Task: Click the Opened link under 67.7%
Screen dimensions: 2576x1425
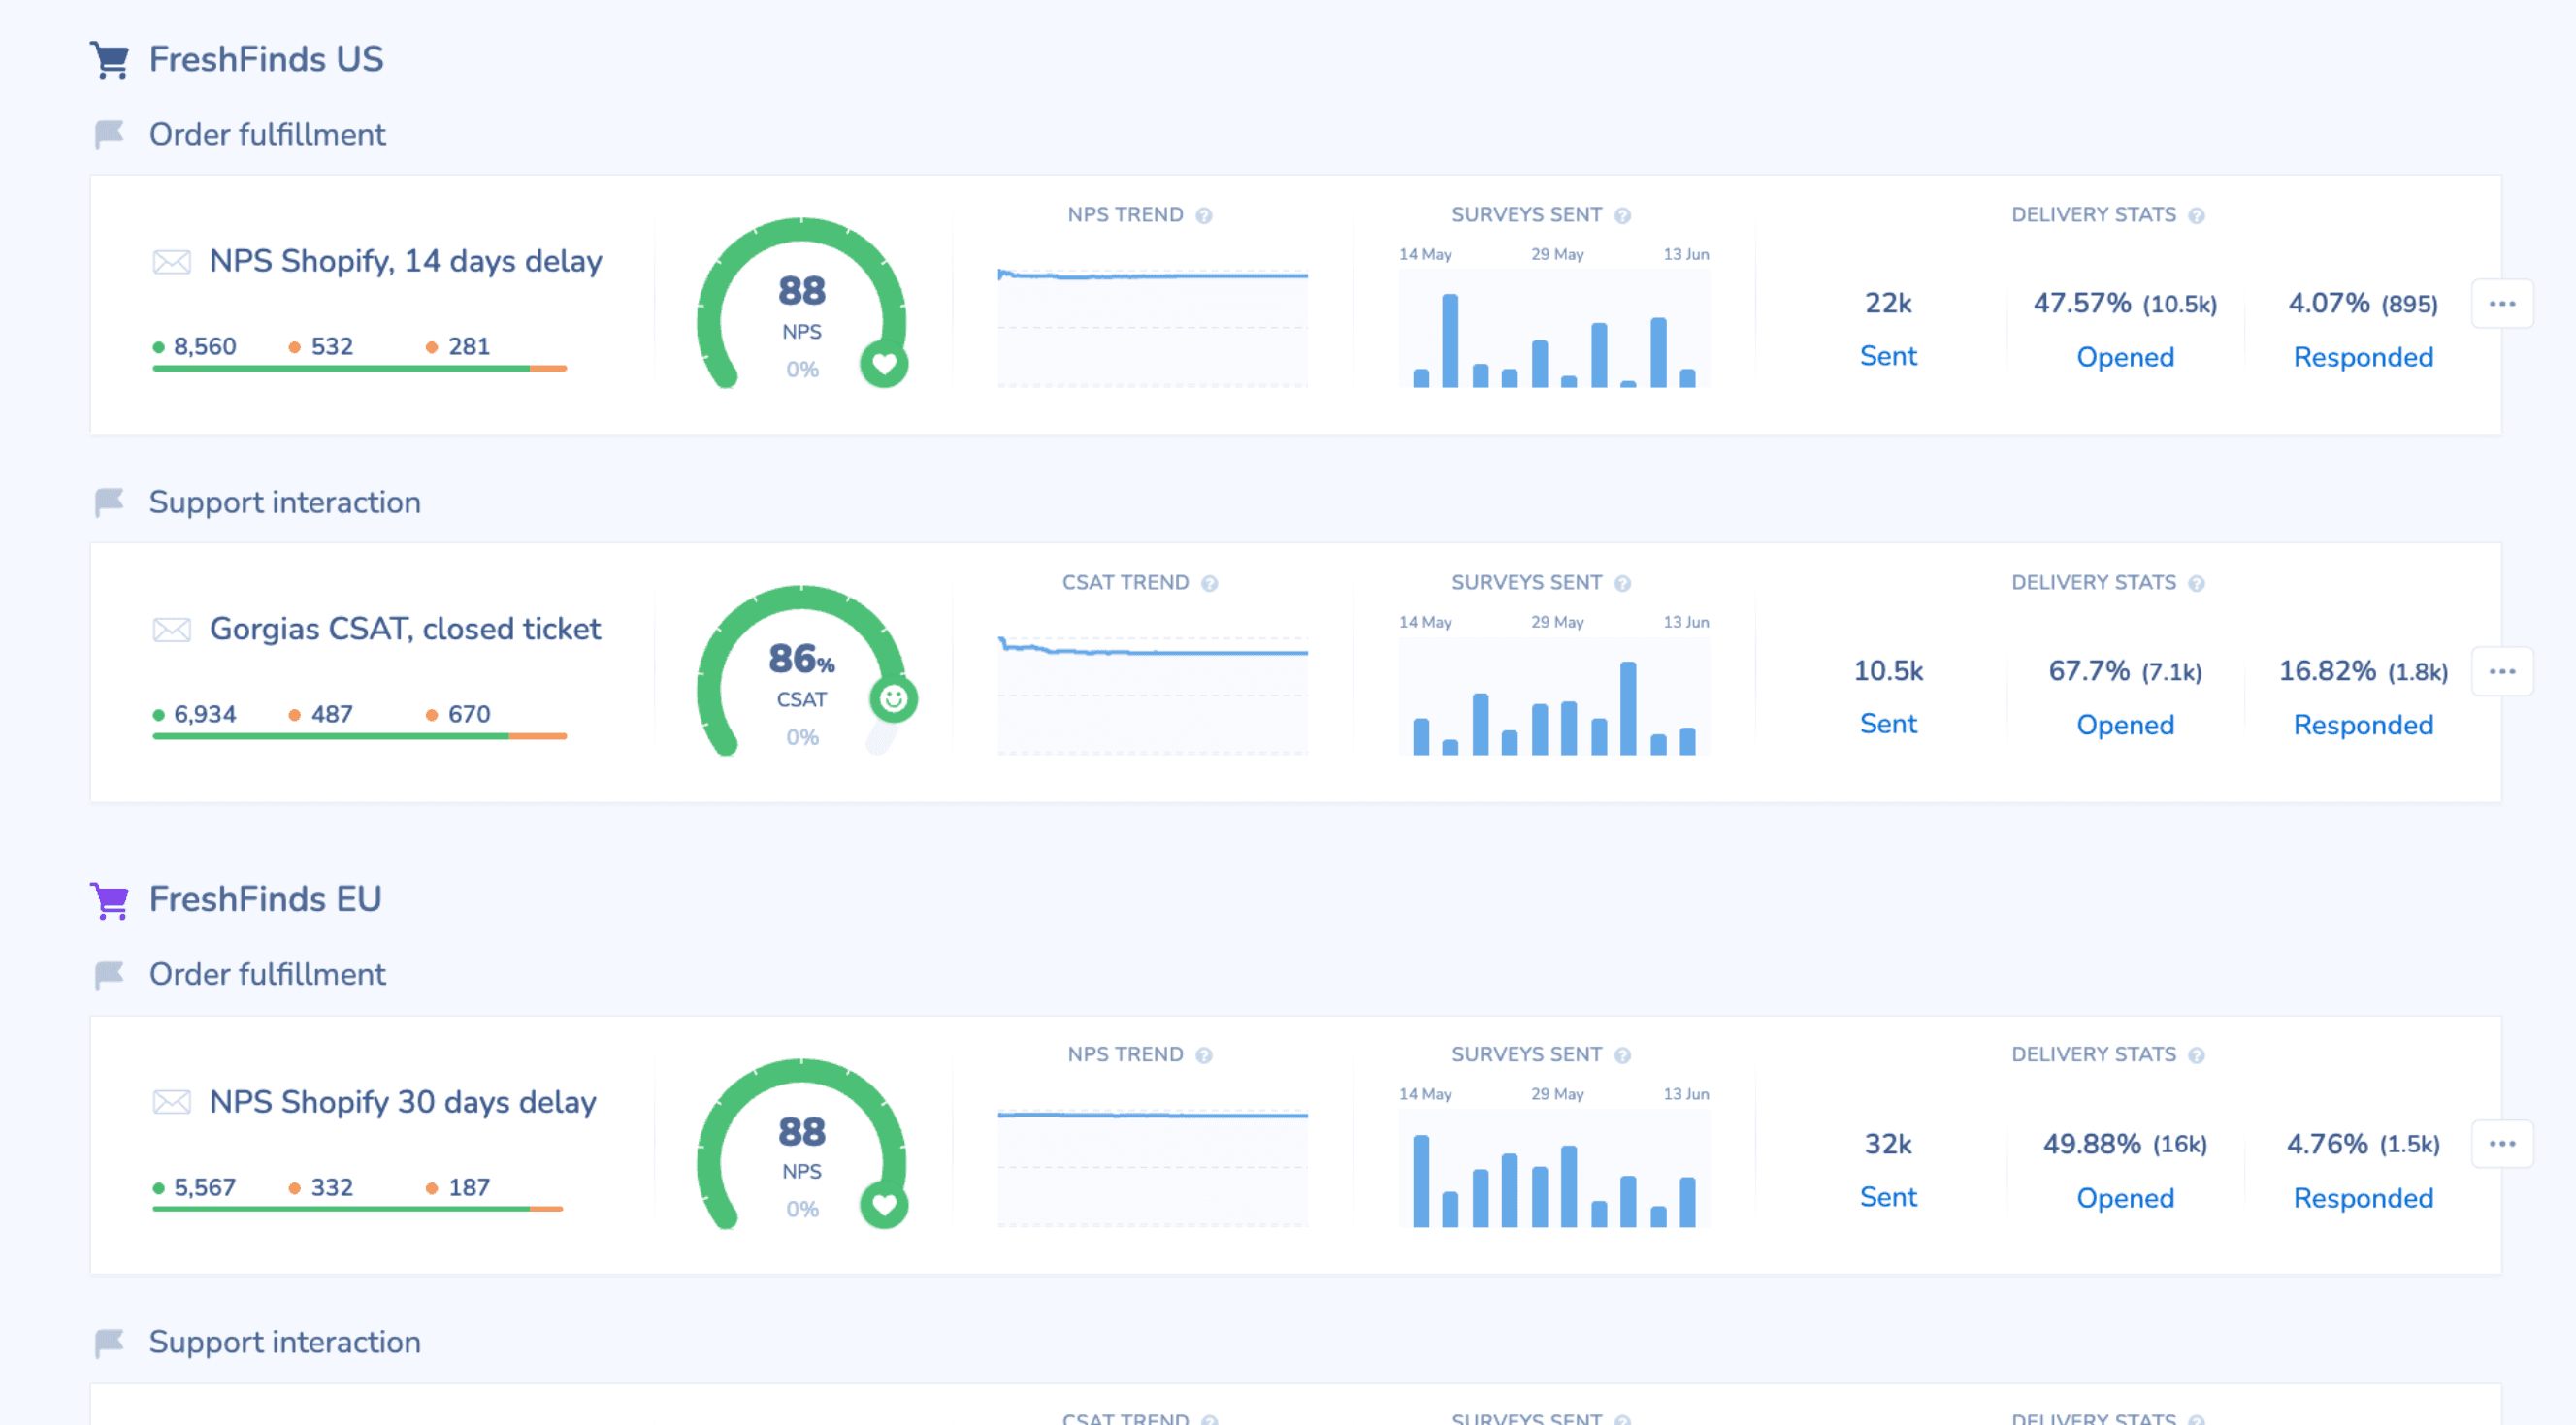Action: pyautogui.click(x=2125, y=725)
